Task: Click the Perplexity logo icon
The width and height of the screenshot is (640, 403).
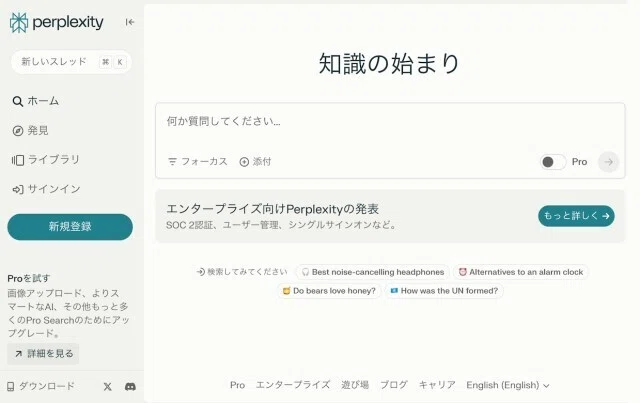Action: point(19,22)
